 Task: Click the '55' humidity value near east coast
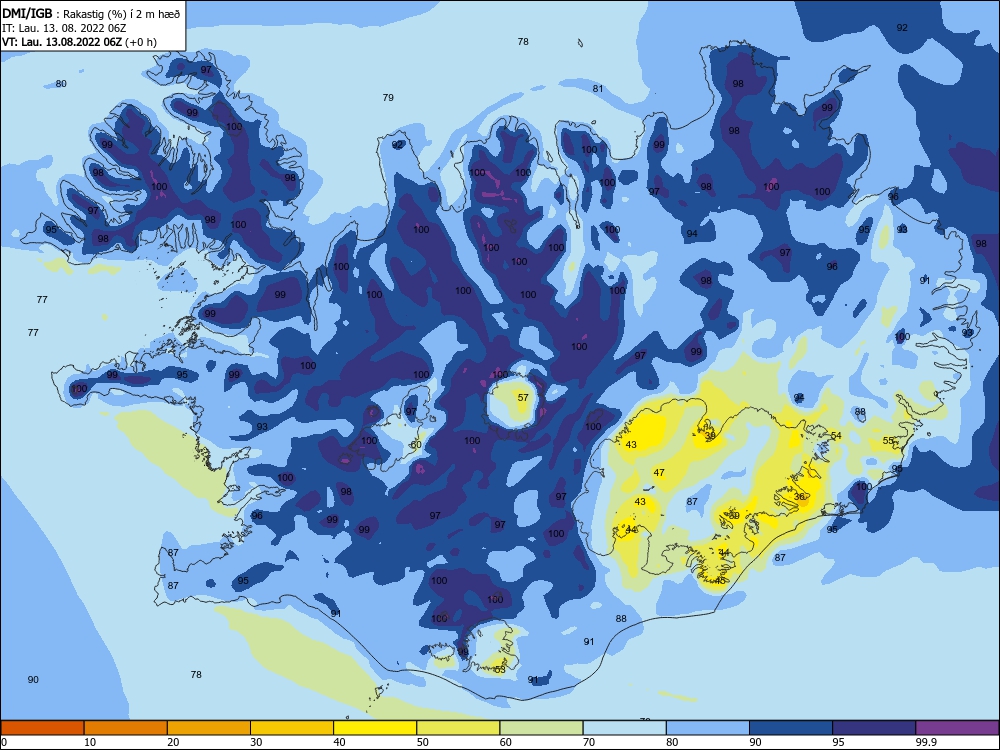pyautogui.click(x=888, y=441)
